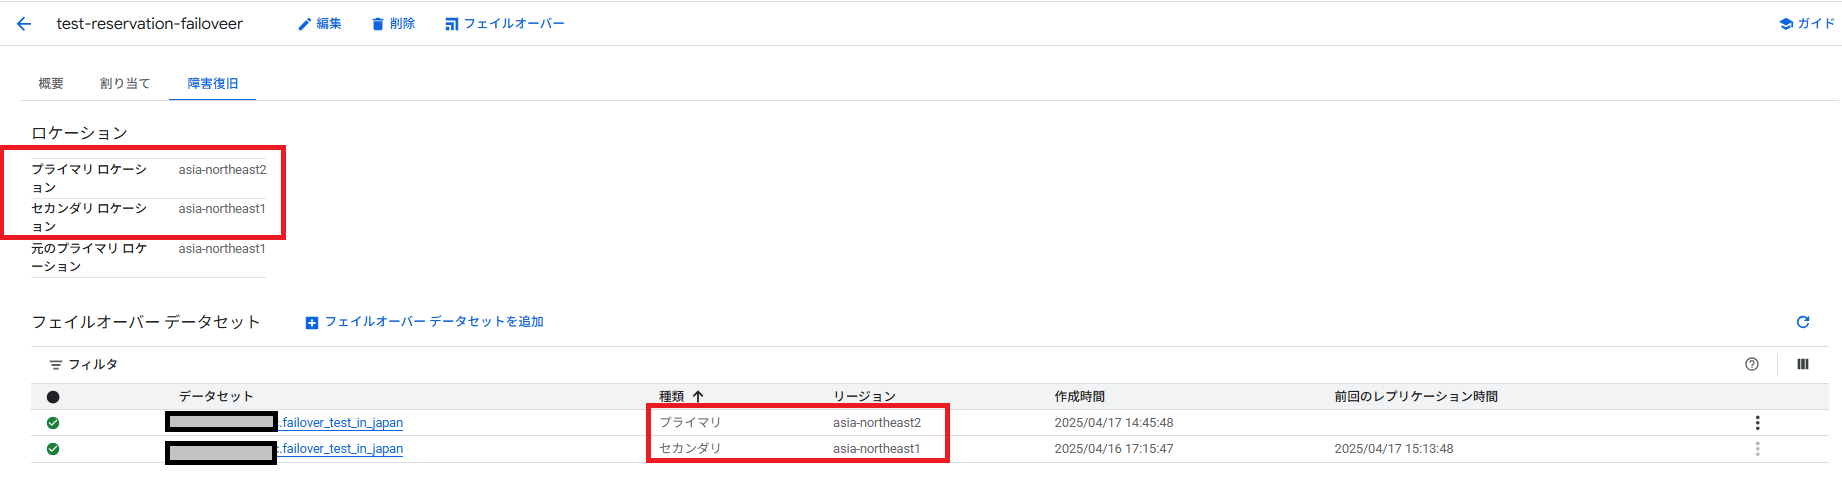This screenshot has height=501, width=1842.
Task: Go back using the left arrow icon
Action: click(24, 24)
